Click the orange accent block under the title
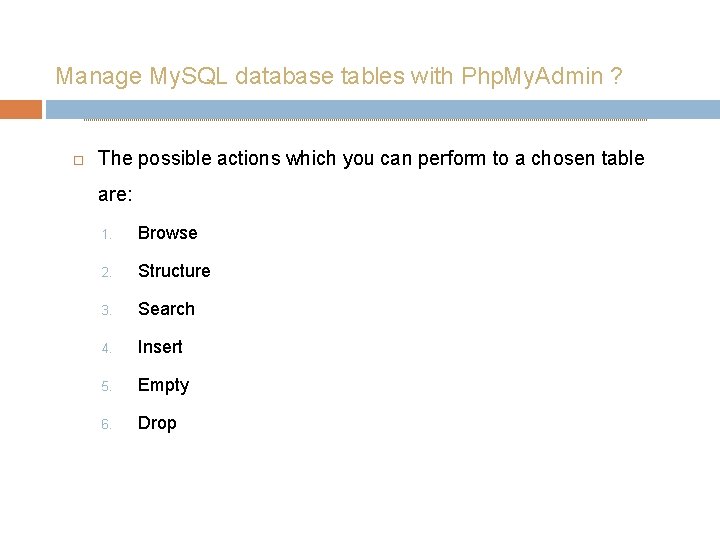The width and height of the screenshot is (720, 540). 21,109
